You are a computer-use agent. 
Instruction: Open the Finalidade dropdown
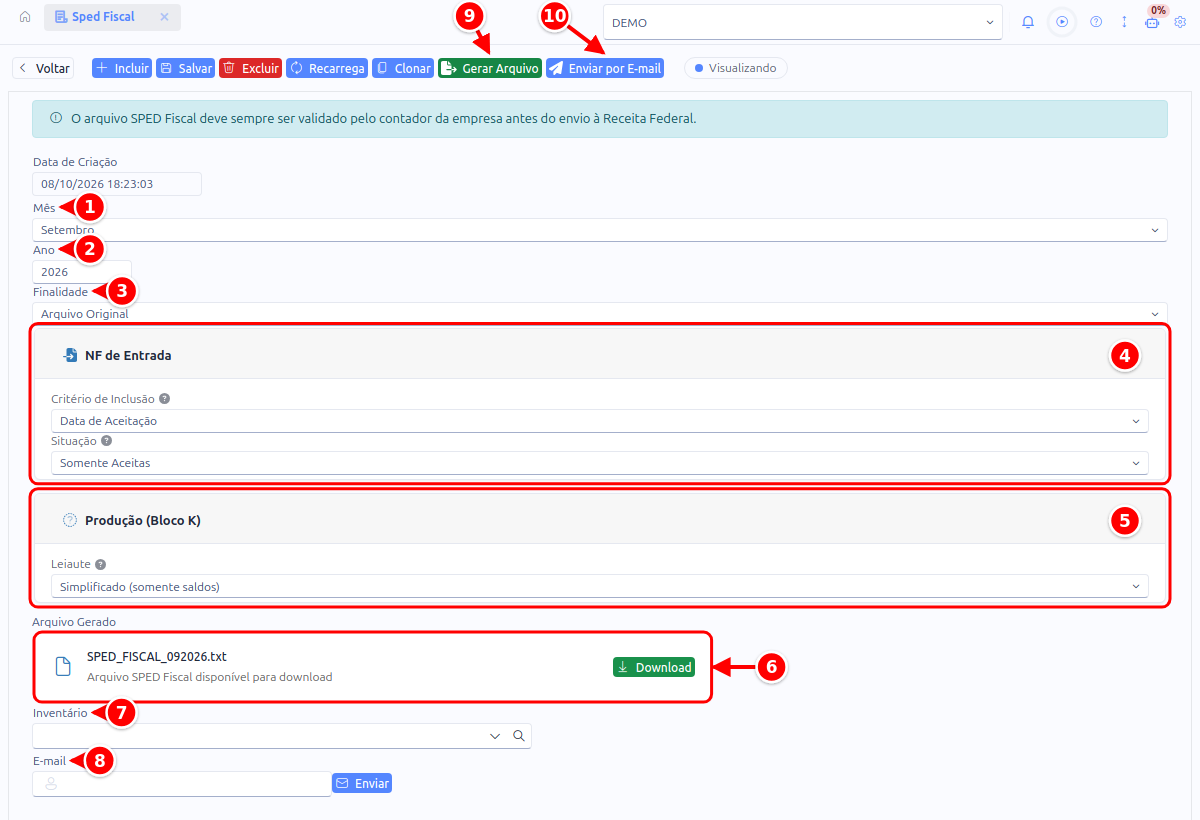pos(600,313)
